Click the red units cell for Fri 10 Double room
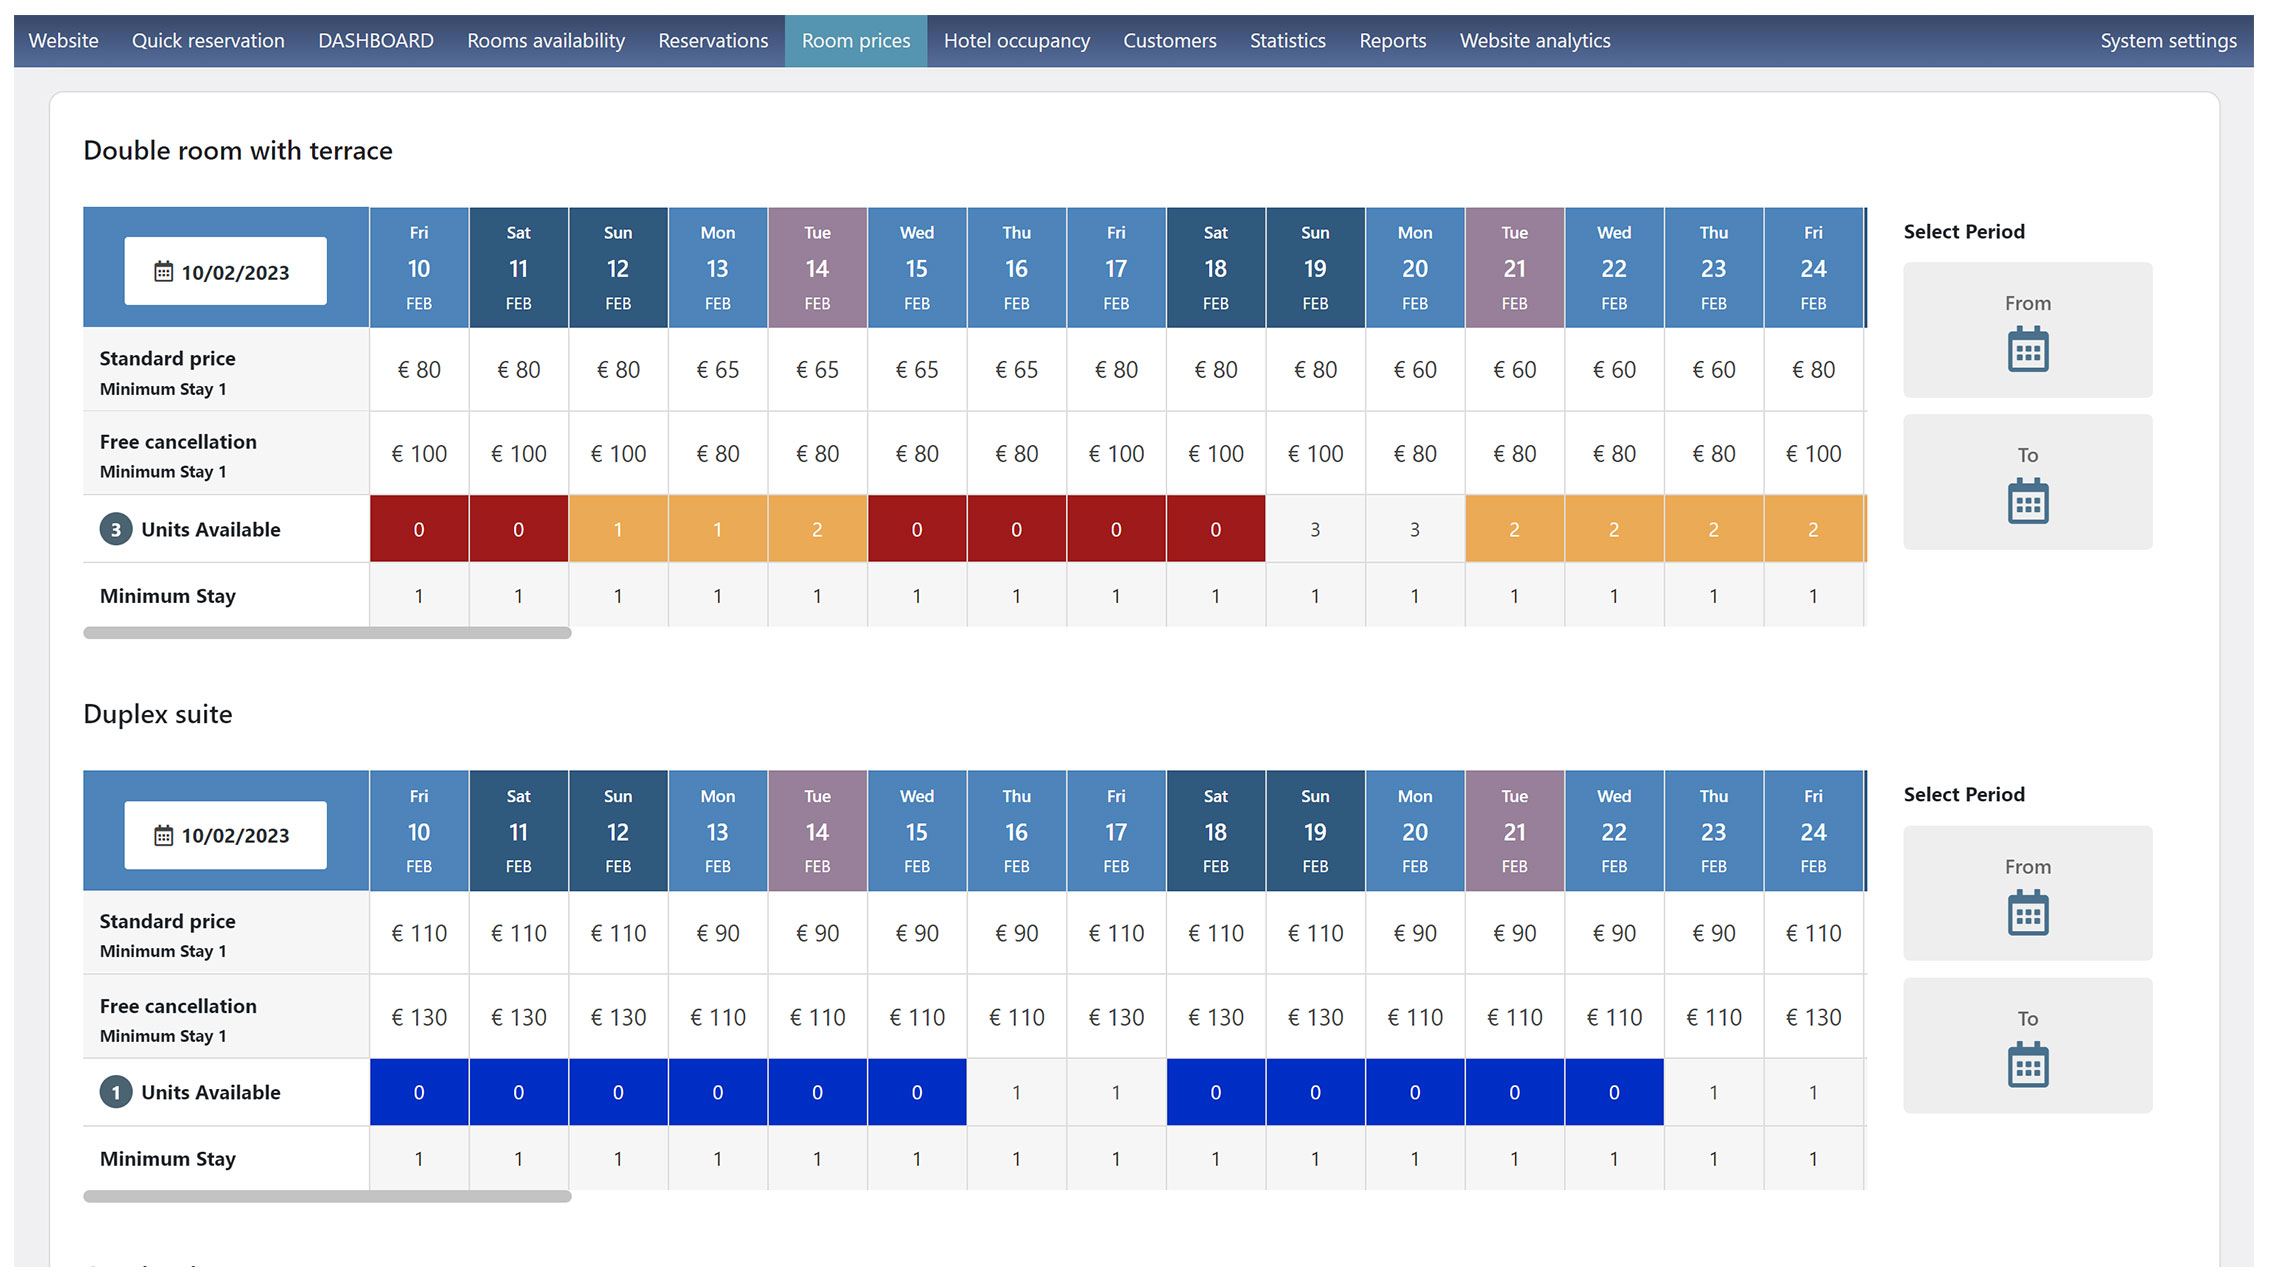The width and height of the screenshot is (2269, 1280). [x=419, y=530]
